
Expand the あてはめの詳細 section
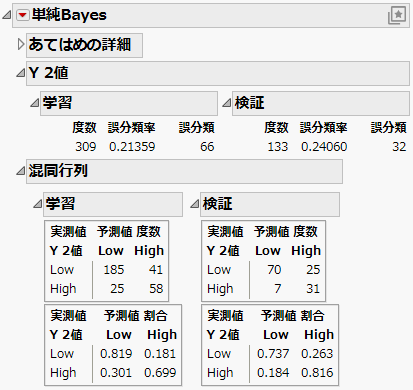(x=21, y=44)
